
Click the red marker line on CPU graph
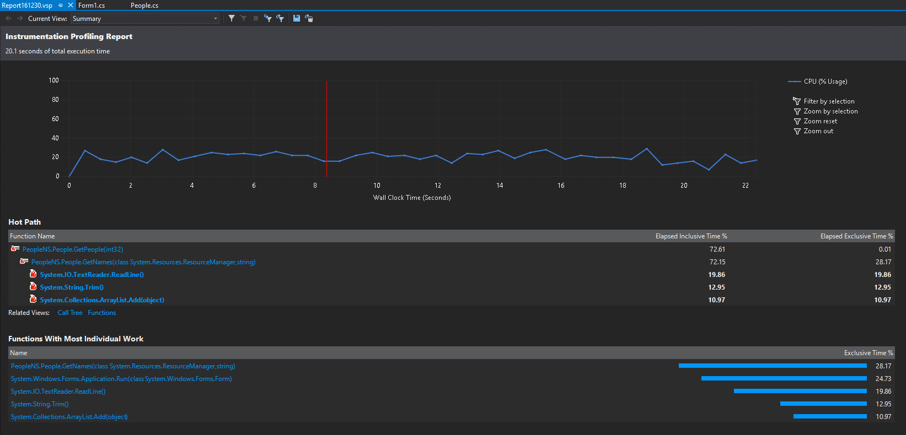[x=326, y=128]
